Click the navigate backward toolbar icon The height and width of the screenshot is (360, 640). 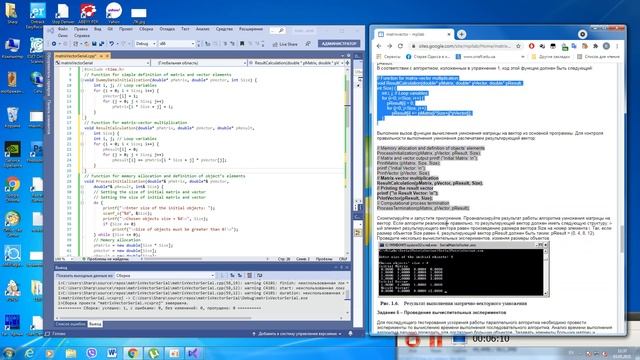coord(54,44)
